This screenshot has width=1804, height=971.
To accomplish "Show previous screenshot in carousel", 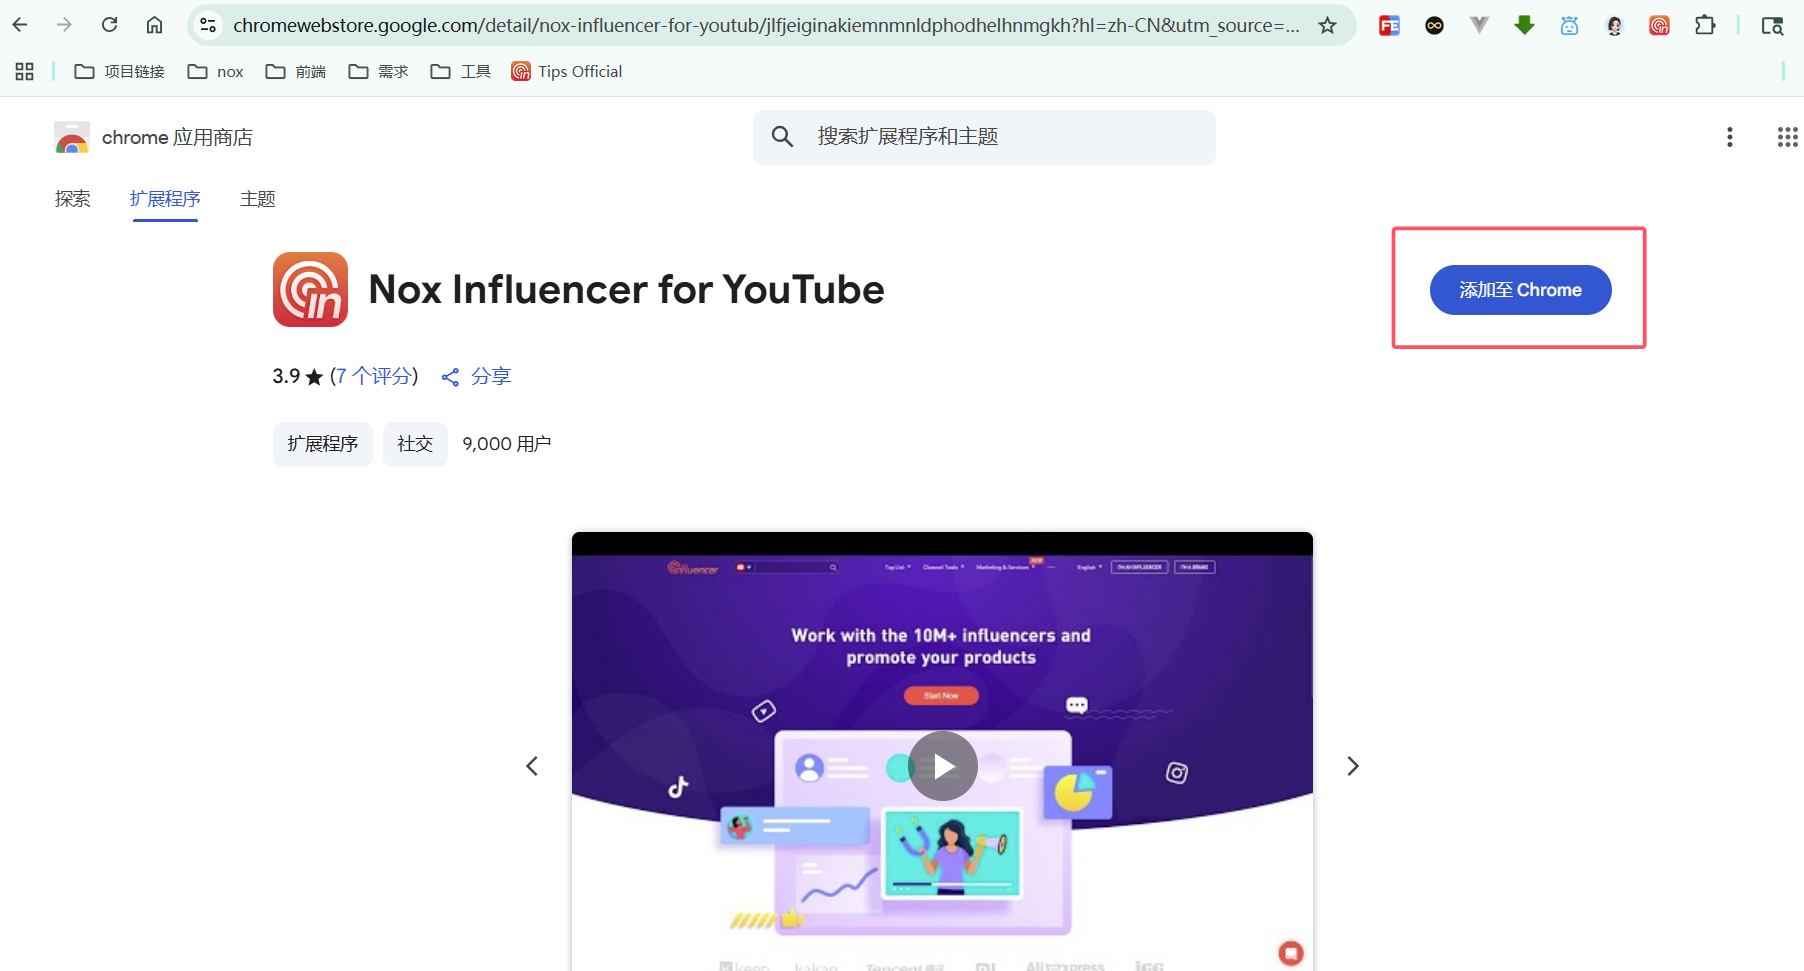I will click(532, 766).
